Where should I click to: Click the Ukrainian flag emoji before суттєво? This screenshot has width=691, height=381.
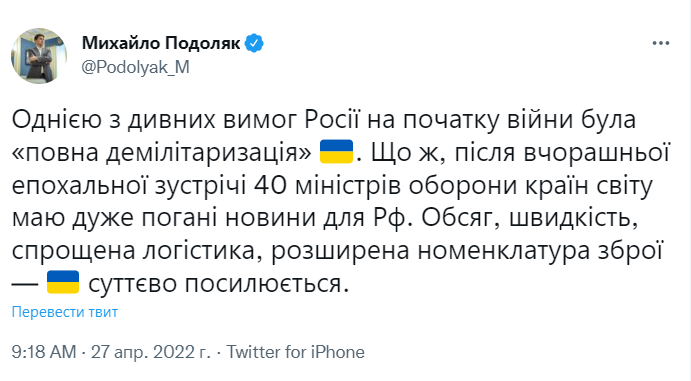point(63,282)
